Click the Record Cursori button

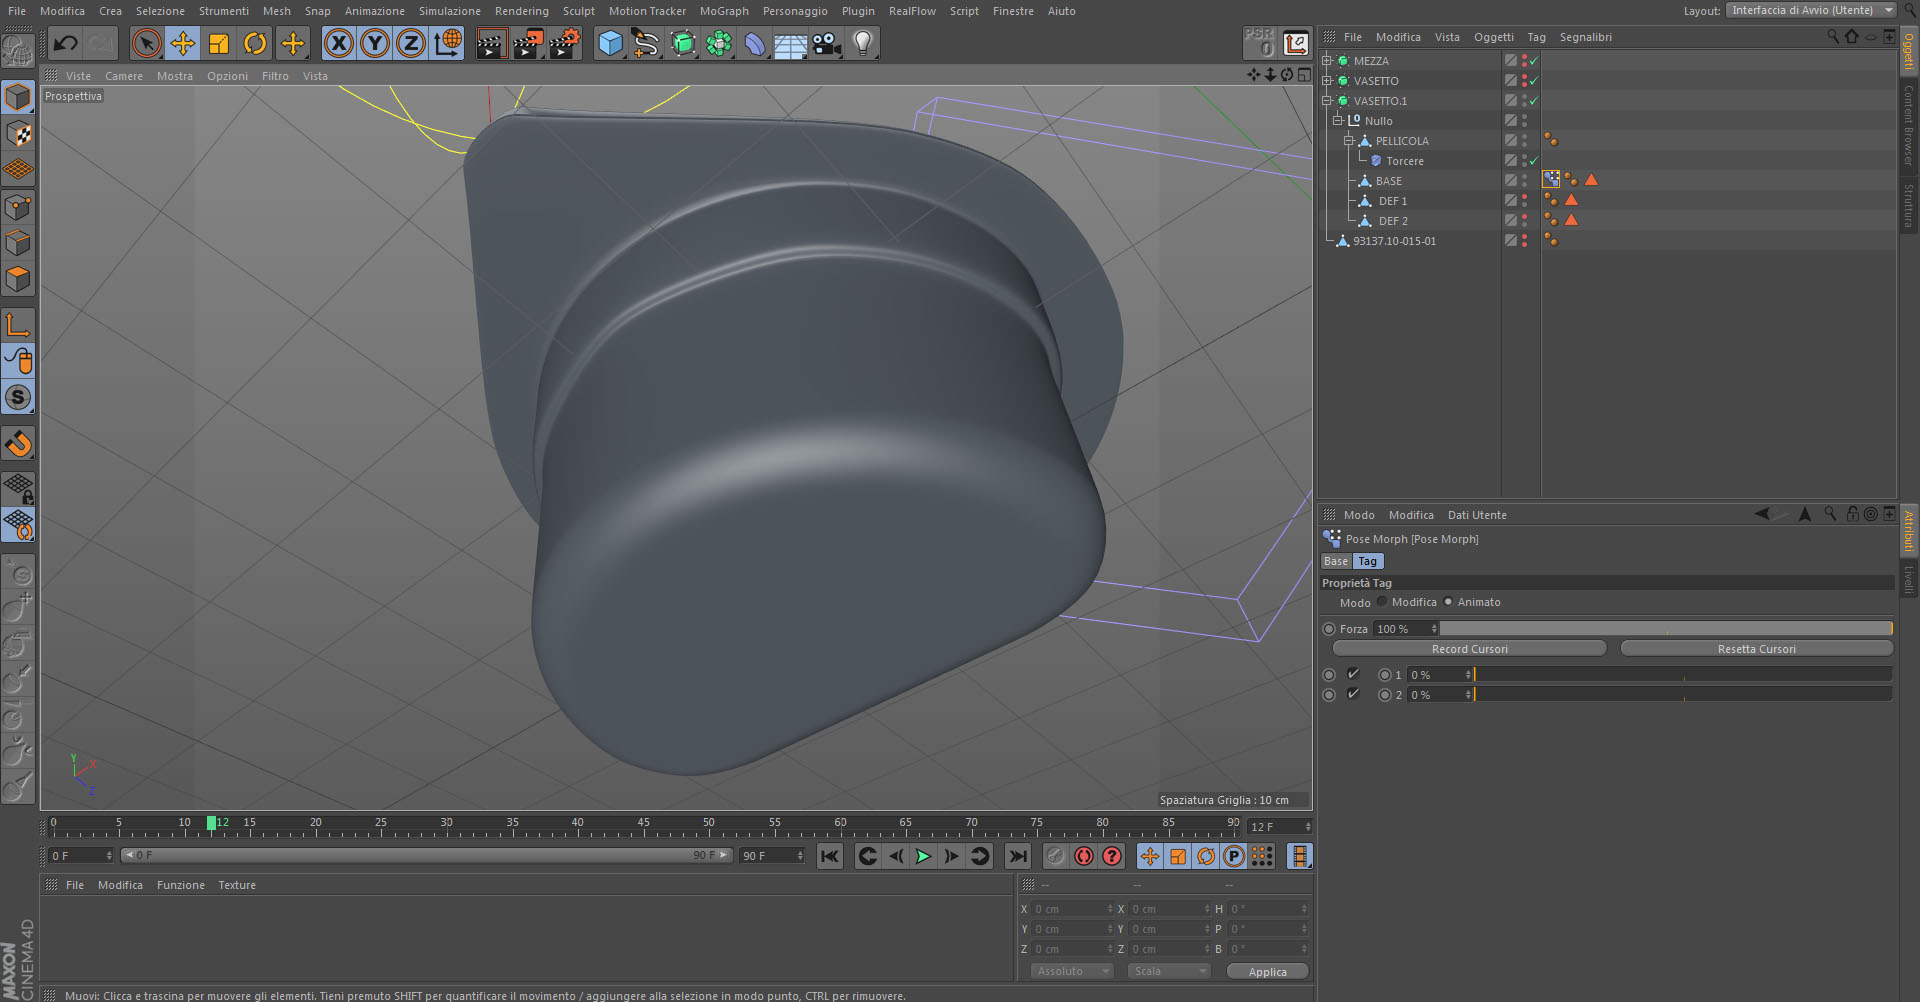click(x=1469, y=649)
